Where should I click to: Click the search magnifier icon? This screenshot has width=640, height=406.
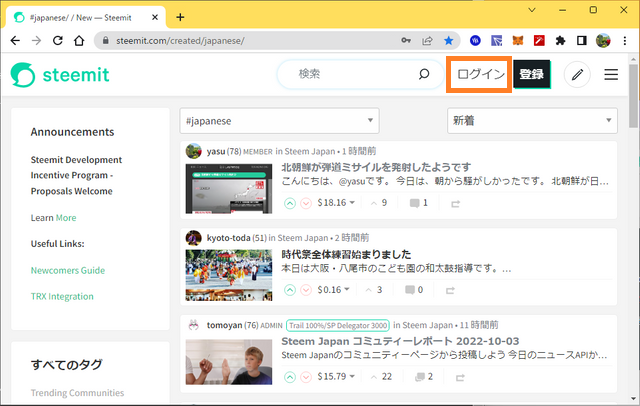[x=424, y=74]
